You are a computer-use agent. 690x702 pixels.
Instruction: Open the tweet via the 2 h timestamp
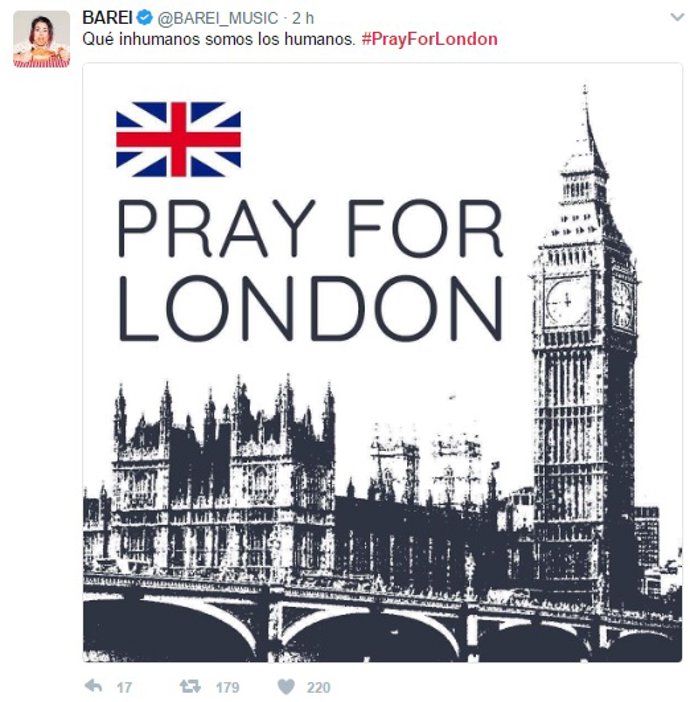303,18
